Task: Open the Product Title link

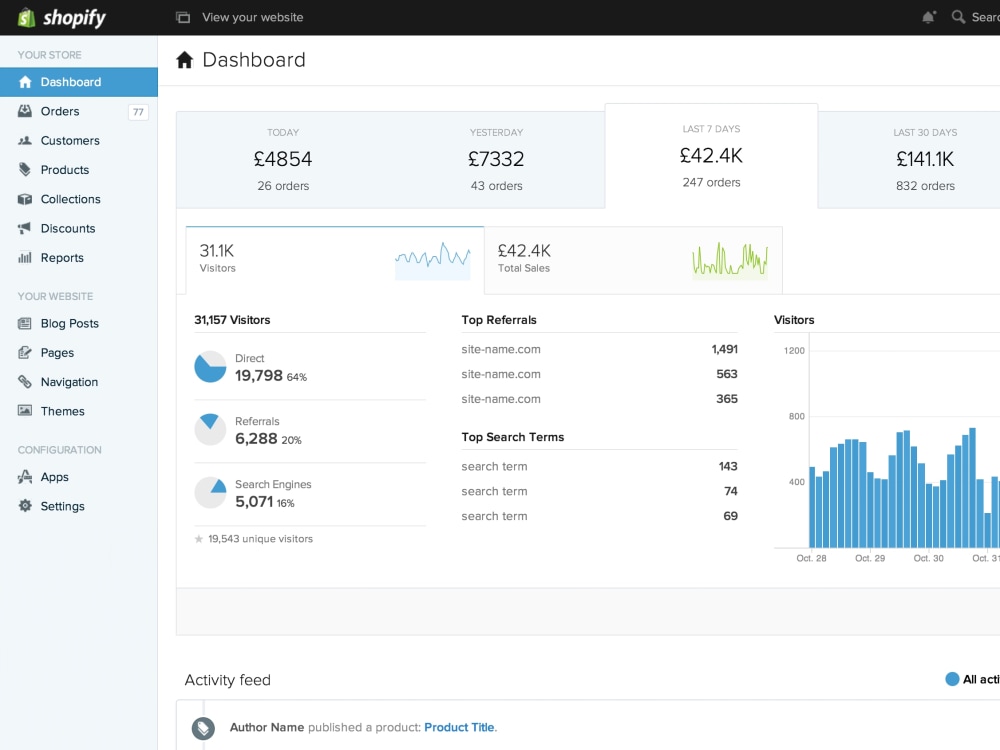Action: [x=459, y=727]
